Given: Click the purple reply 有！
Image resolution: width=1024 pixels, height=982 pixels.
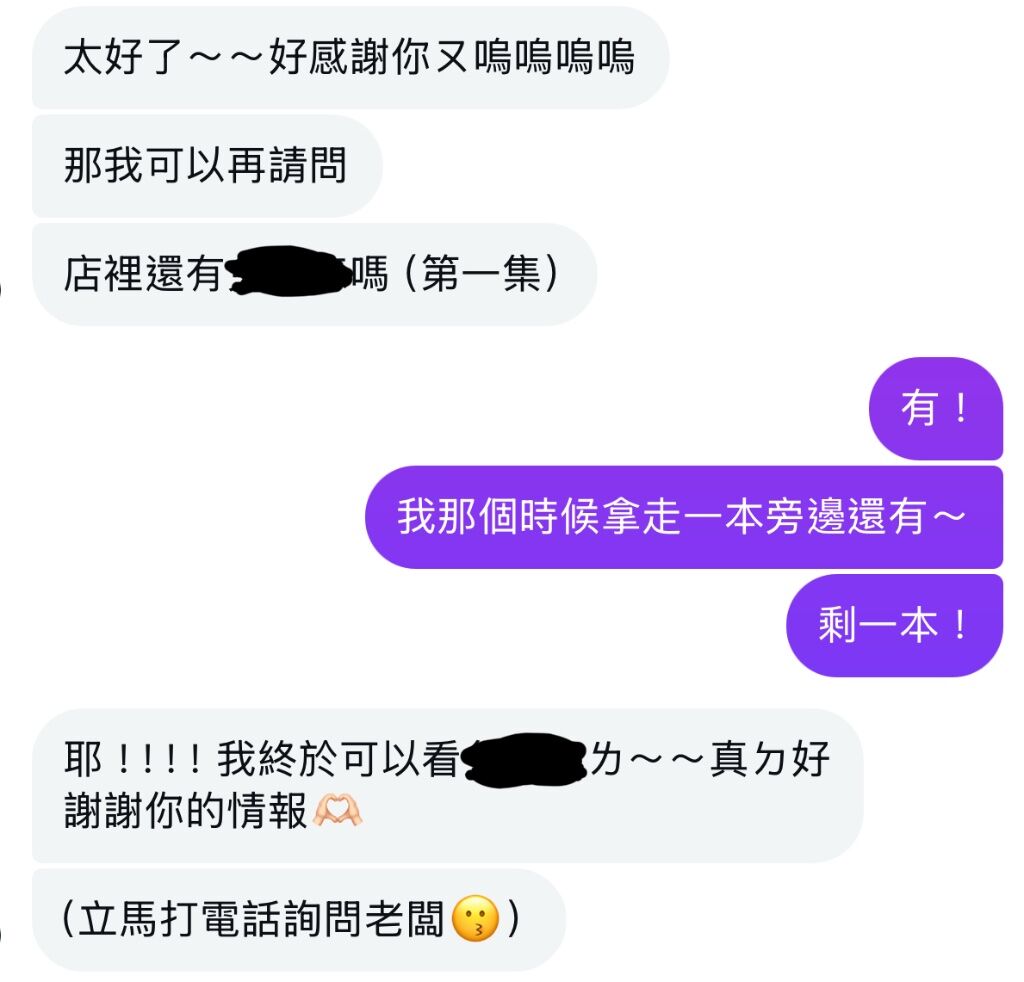Looking at the screenshot, I should coord(935,409).
